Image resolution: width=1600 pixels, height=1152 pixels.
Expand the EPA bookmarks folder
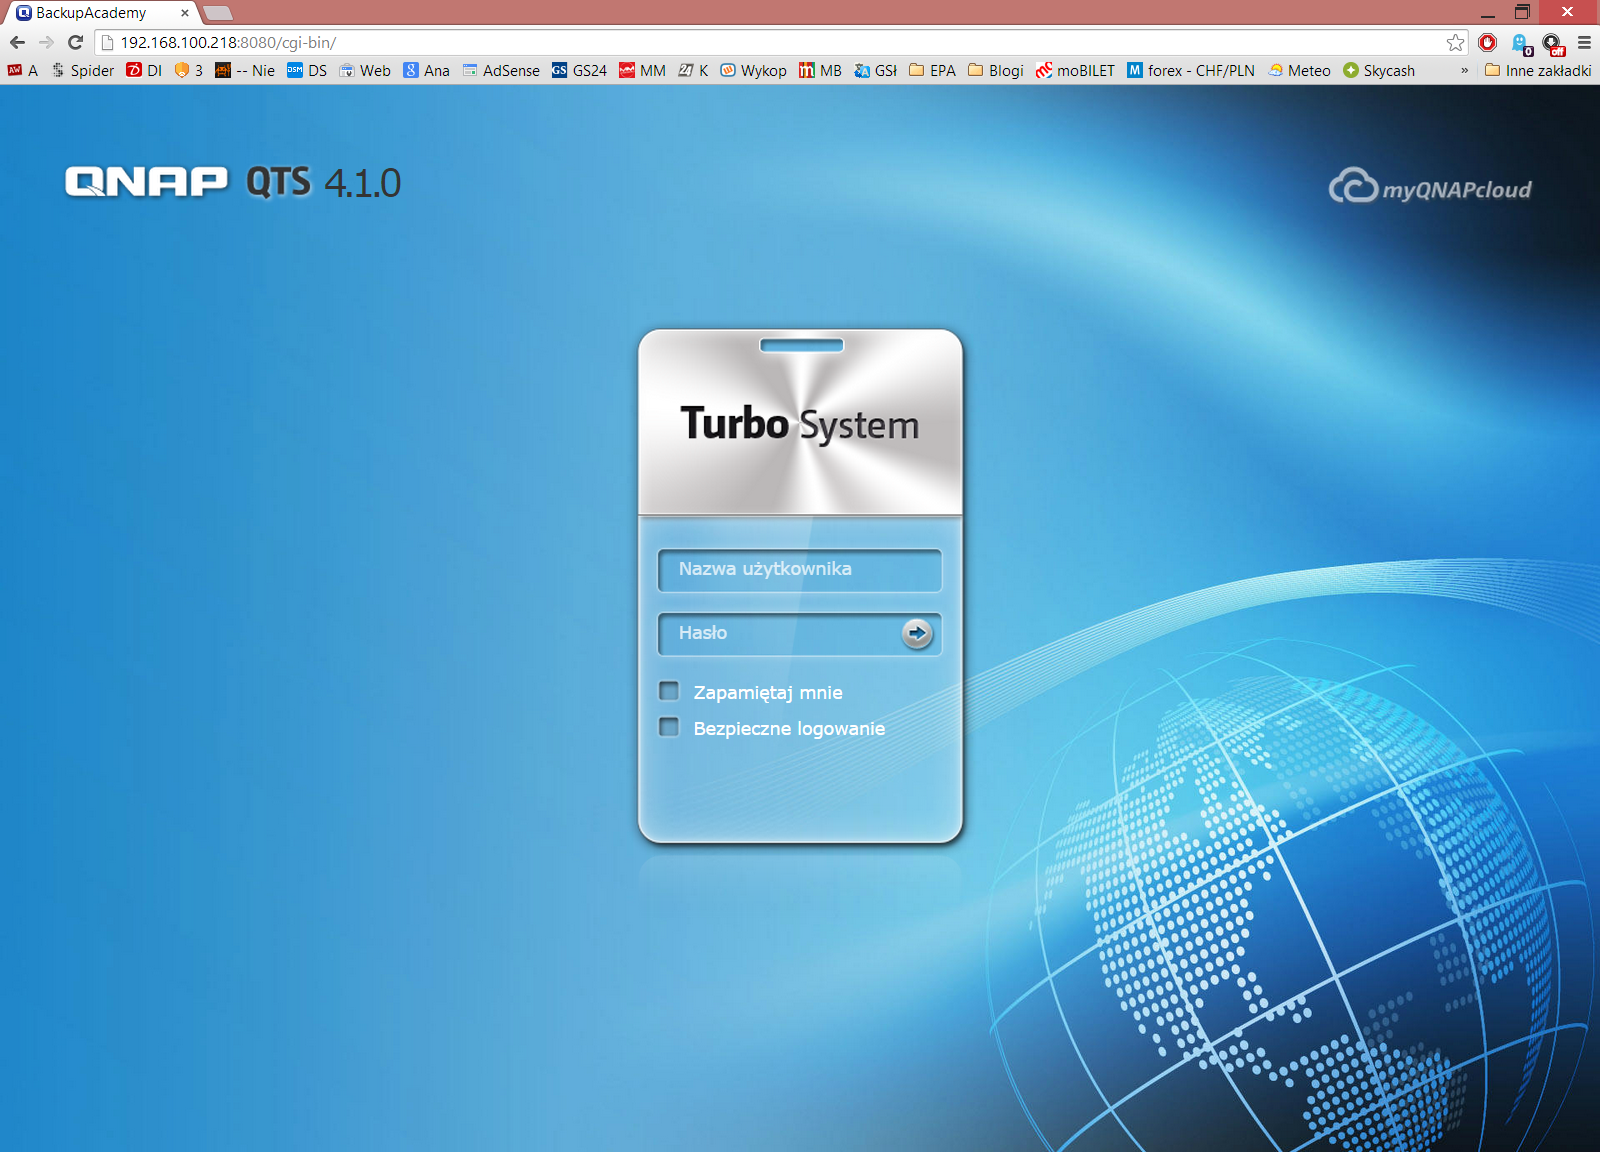click(932, 70)
